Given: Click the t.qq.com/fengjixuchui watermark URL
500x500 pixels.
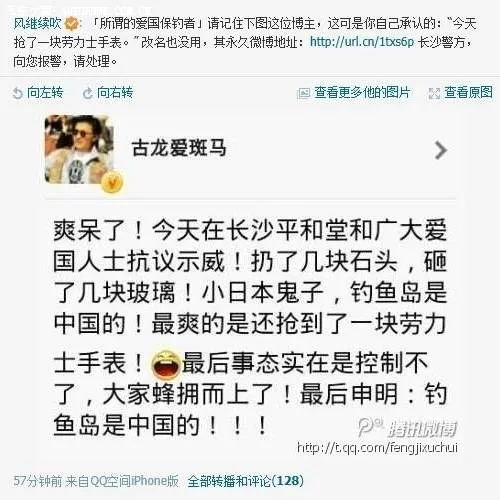Looking at the screenshot, I should point(377,448).
